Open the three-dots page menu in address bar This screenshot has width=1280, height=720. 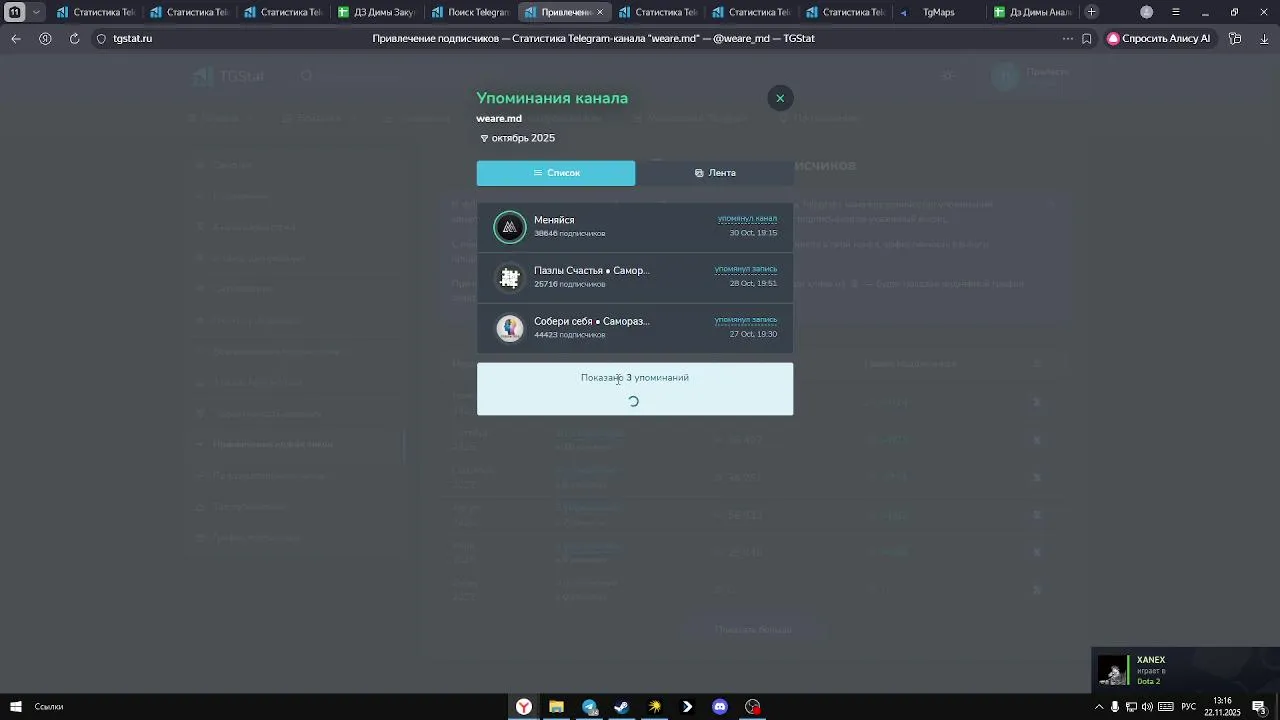coord(1068,39)
